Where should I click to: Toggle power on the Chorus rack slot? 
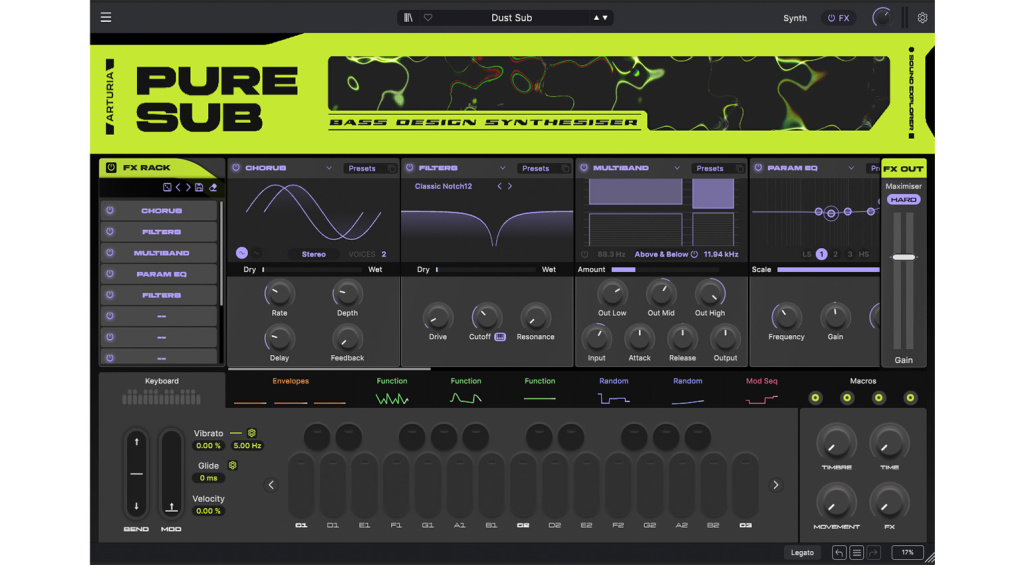tap(110, 210)
